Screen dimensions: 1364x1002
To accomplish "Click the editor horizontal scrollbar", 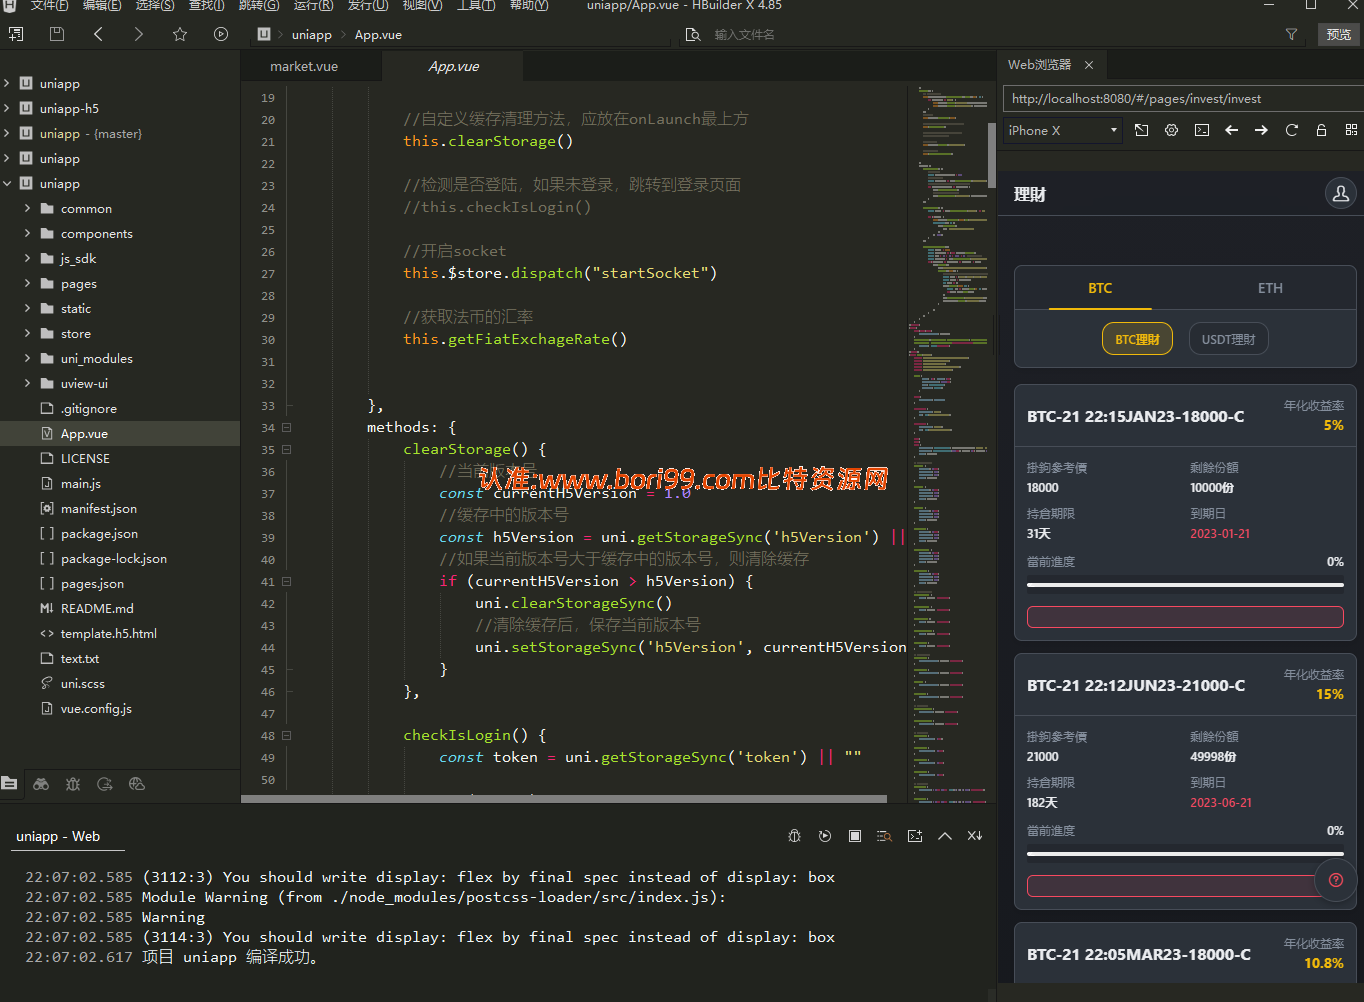I will (x=564, y=799).
